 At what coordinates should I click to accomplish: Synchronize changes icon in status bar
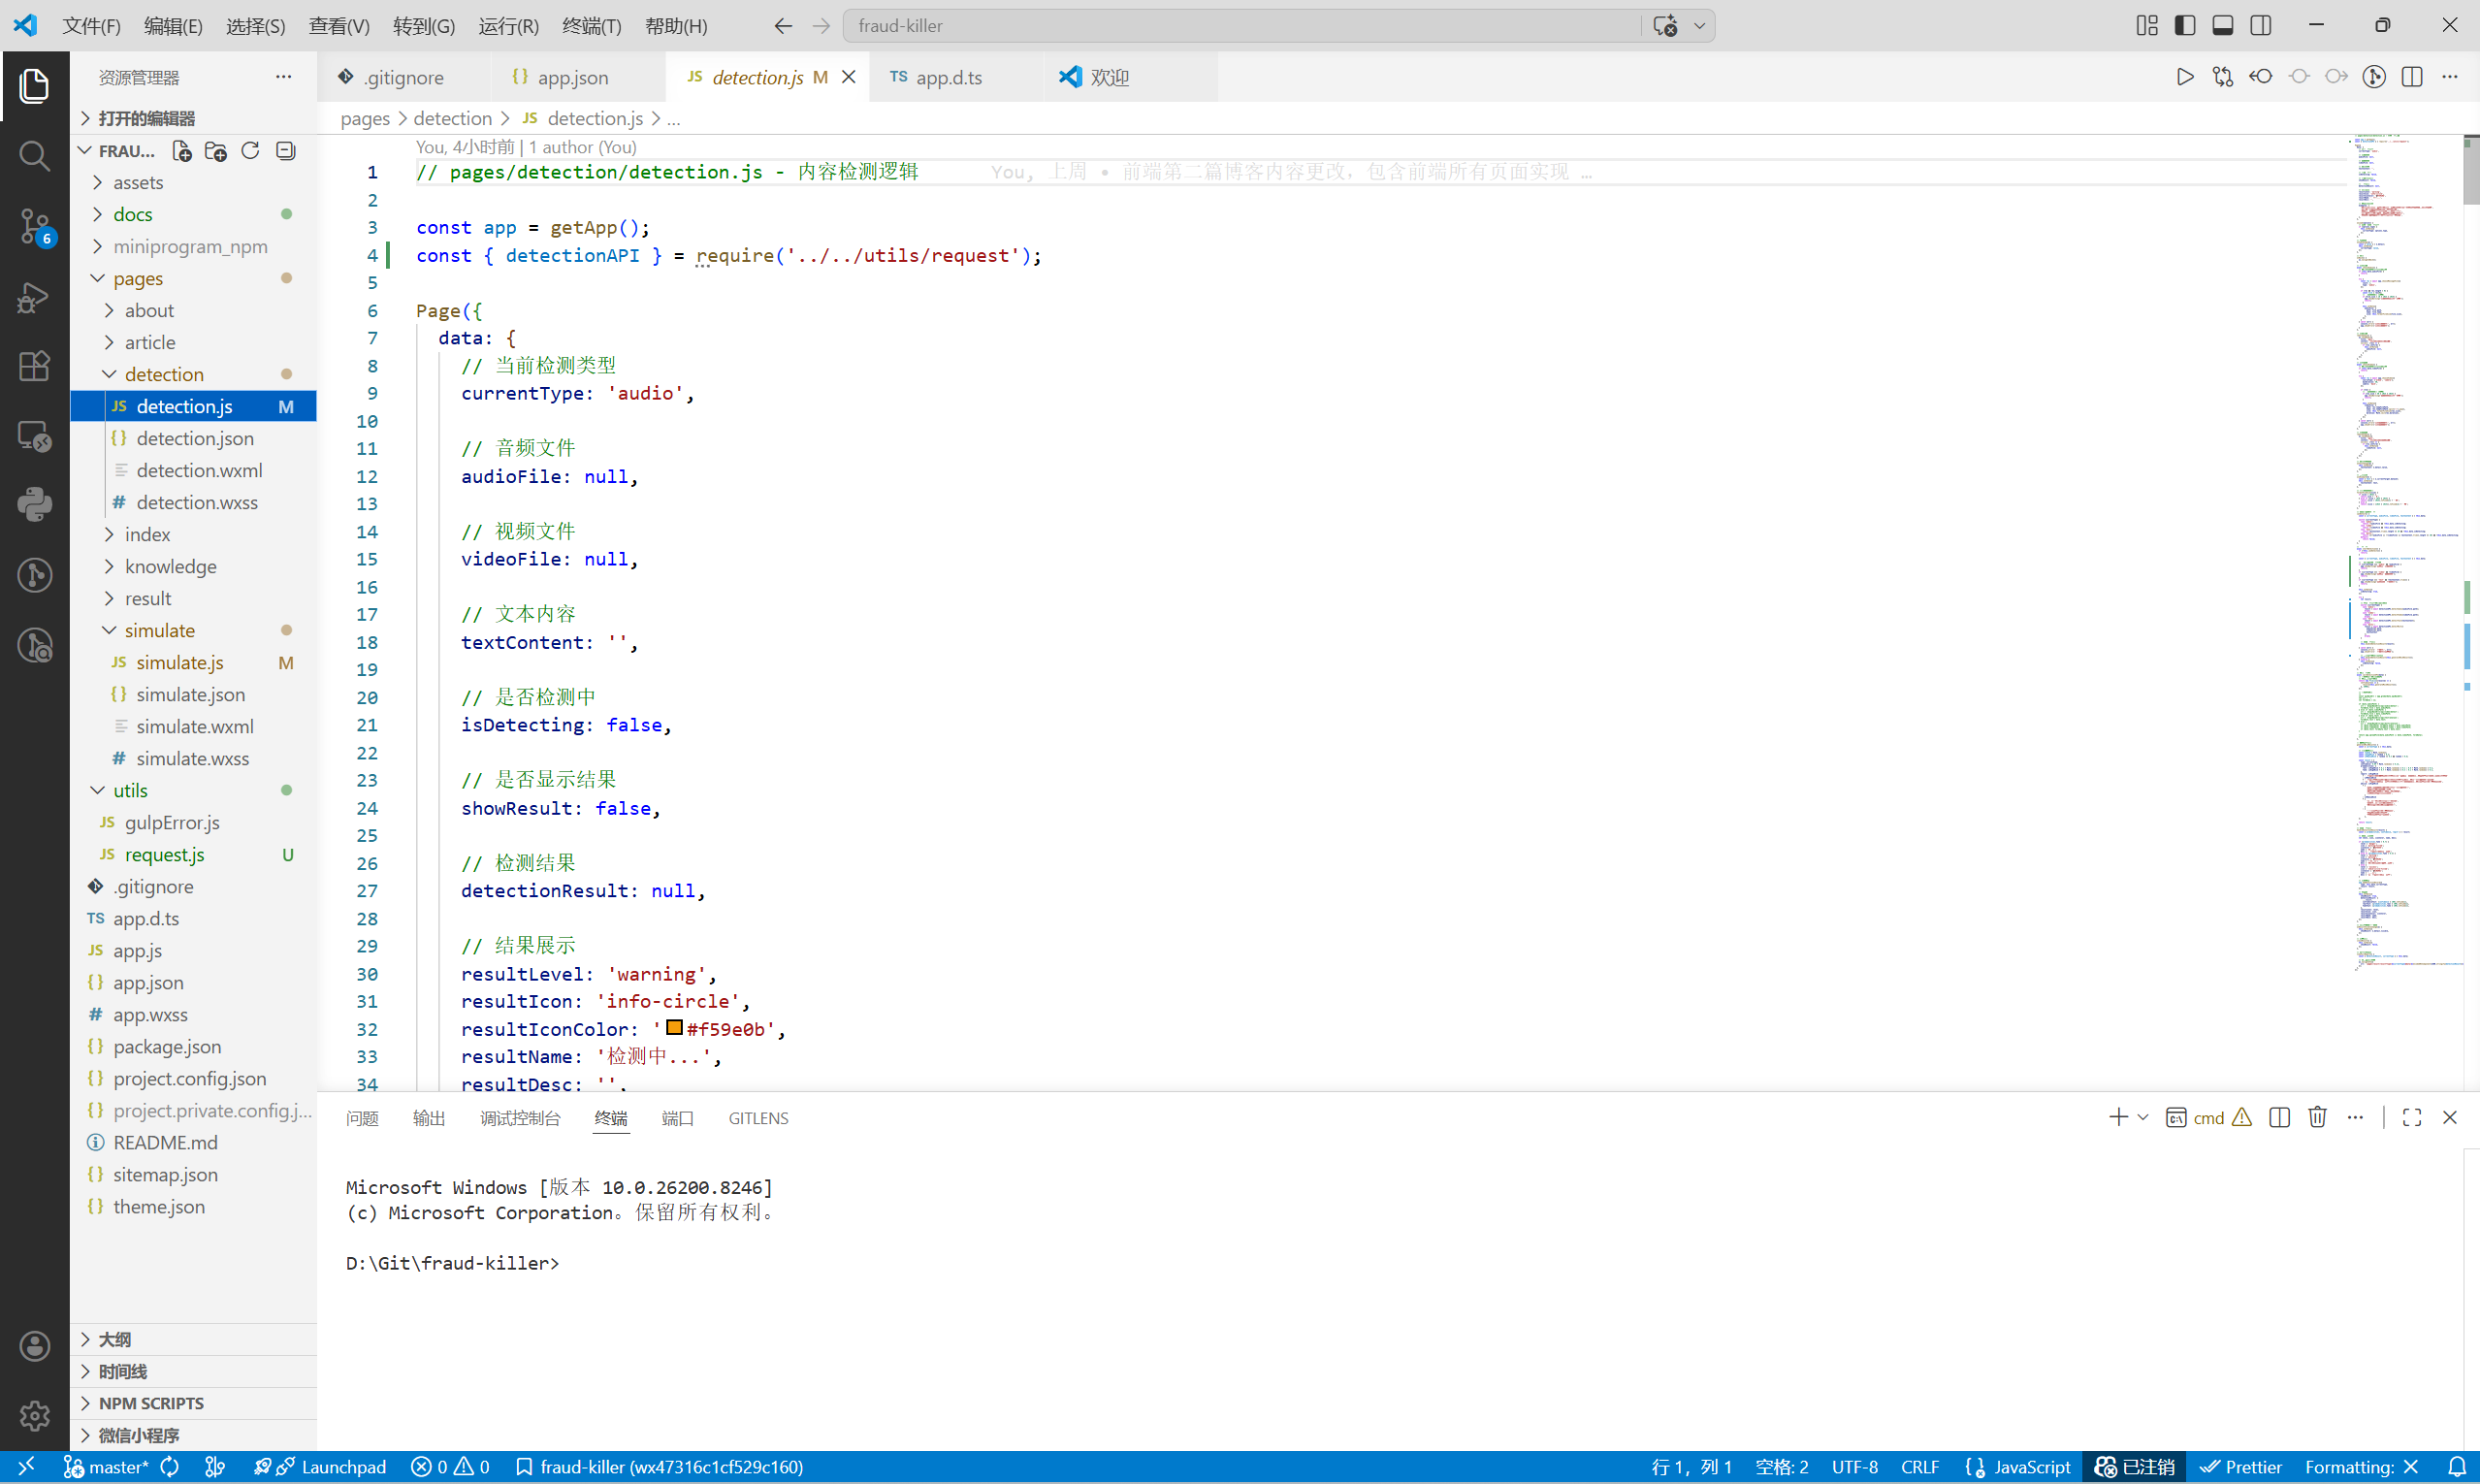tap(170, 1467)
